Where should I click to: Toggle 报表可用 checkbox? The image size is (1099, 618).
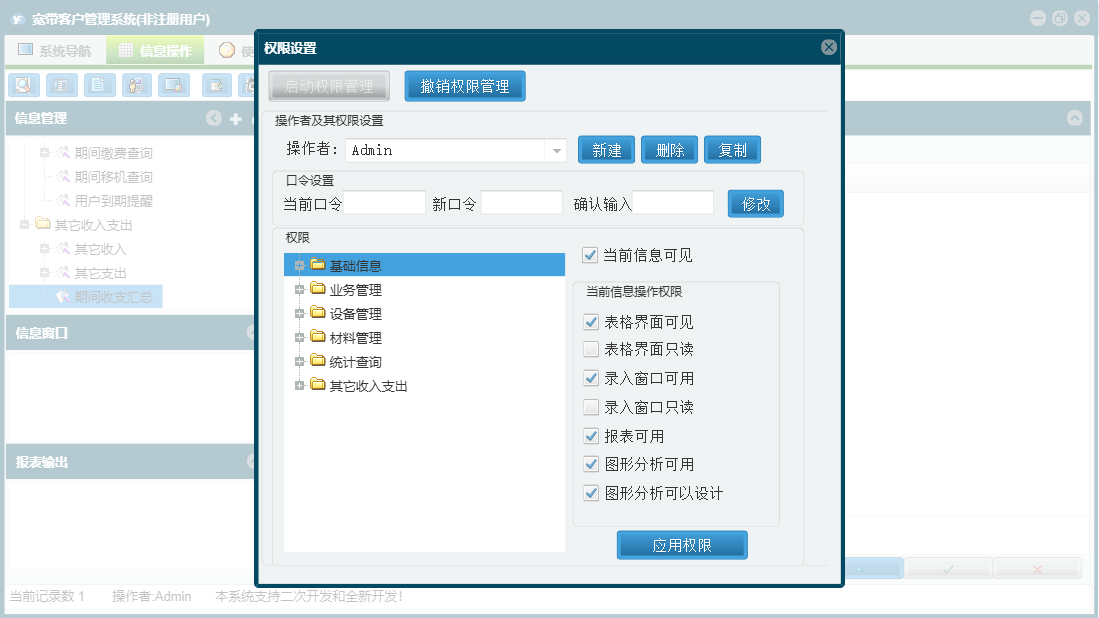click(591, 436)
